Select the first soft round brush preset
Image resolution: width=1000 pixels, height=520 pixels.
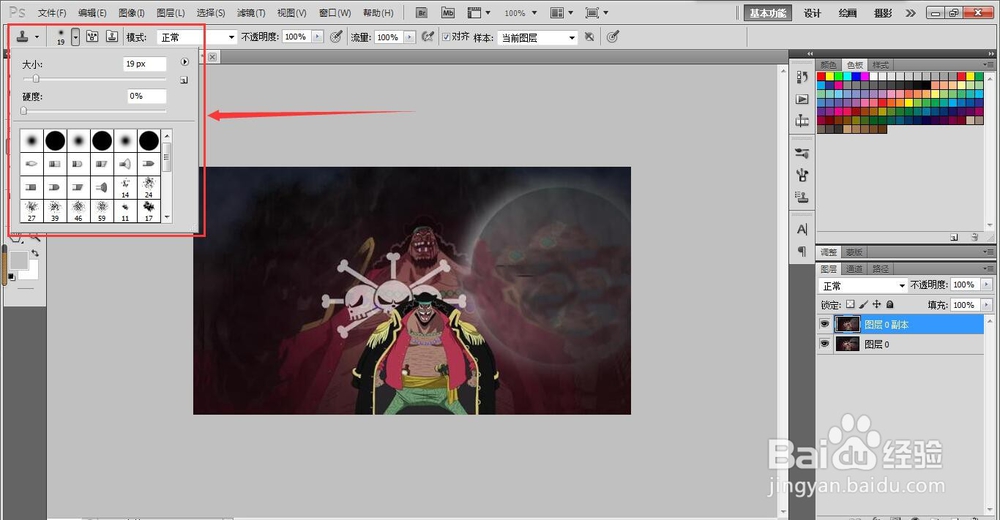(31, 140)
